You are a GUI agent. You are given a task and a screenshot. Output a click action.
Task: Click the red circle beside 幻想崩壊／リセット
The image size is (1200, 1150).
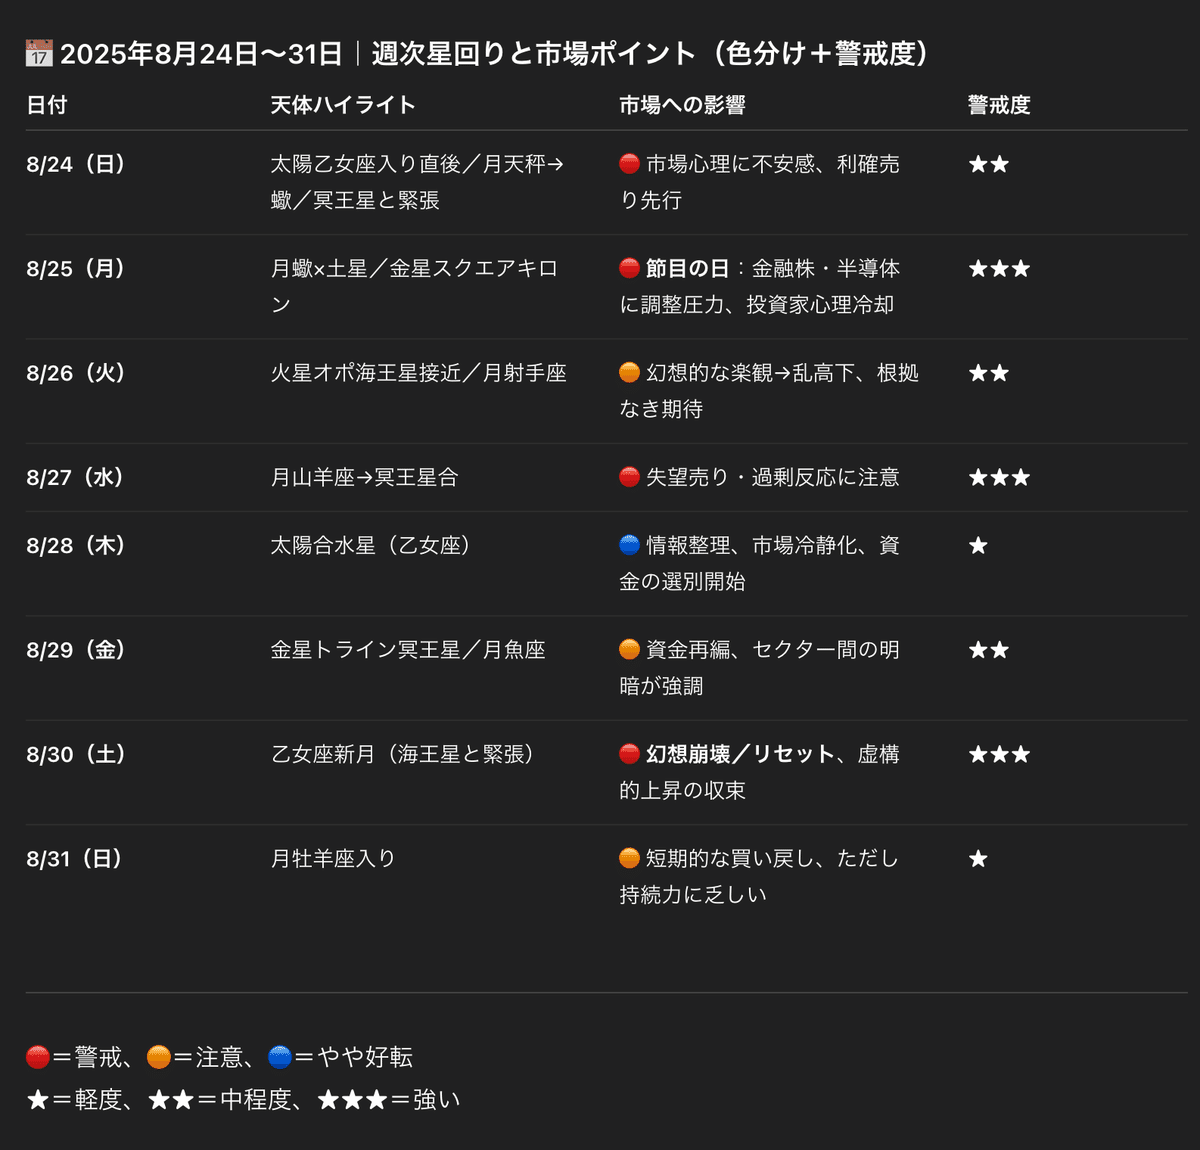[629, 754]
